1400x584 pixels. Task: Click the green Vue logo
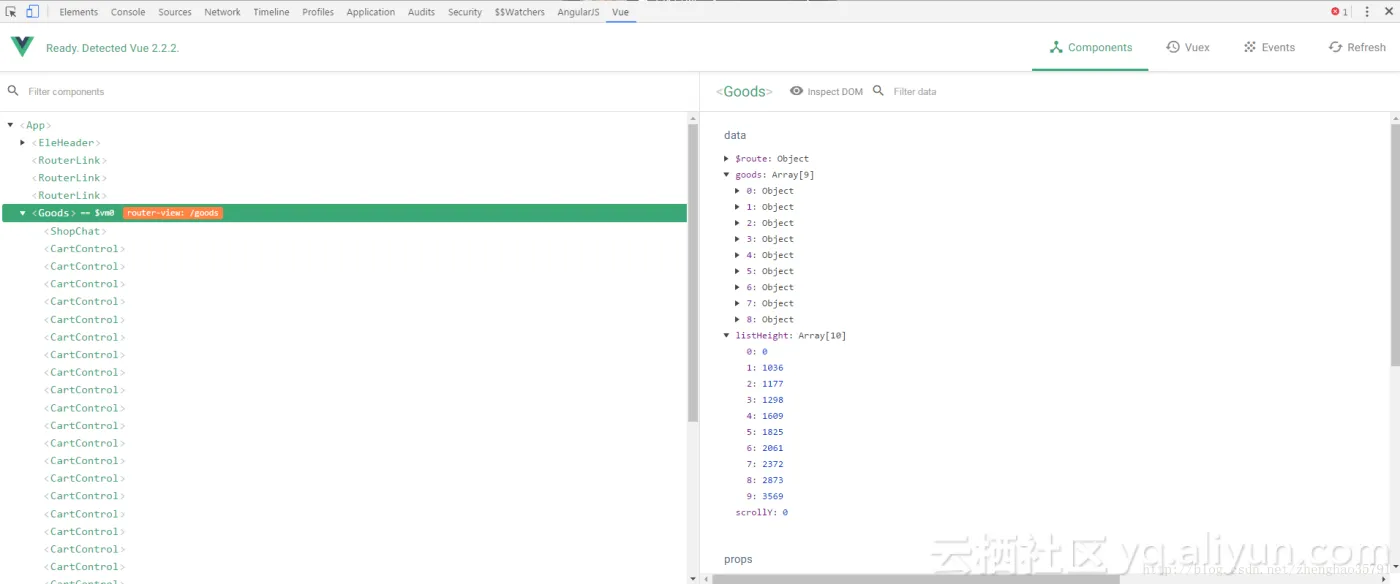click(x=22, y=47)
